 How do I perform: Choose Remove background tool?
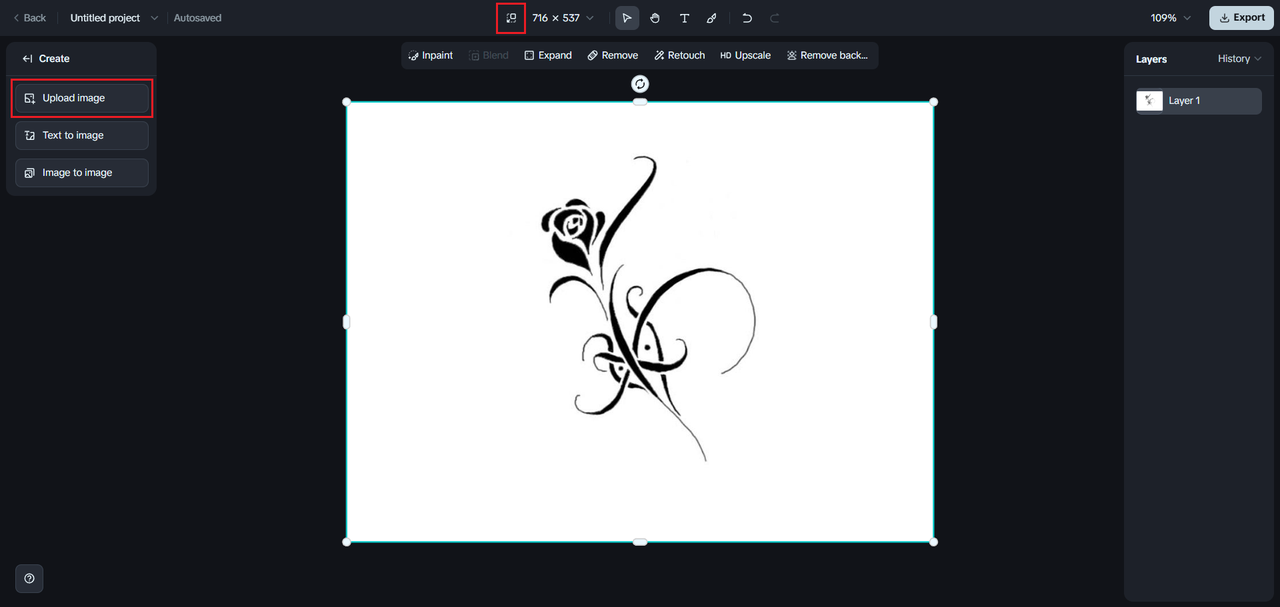pyautogui.click(x=827, y=56)
